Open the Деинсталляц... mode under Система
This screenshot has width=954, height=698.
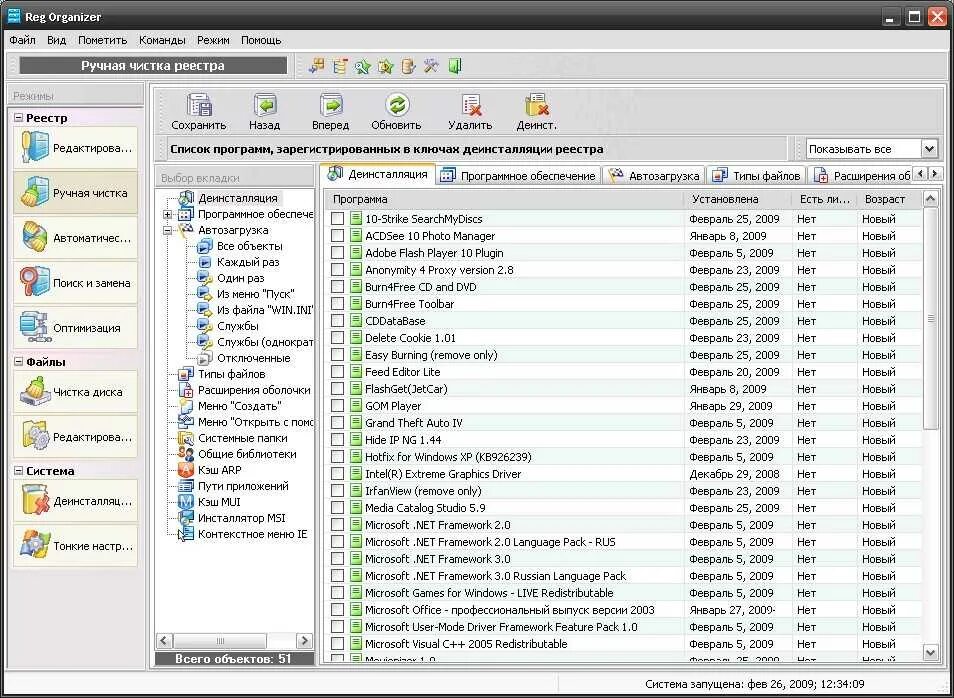pyautogui.click(x=76, y=501)
